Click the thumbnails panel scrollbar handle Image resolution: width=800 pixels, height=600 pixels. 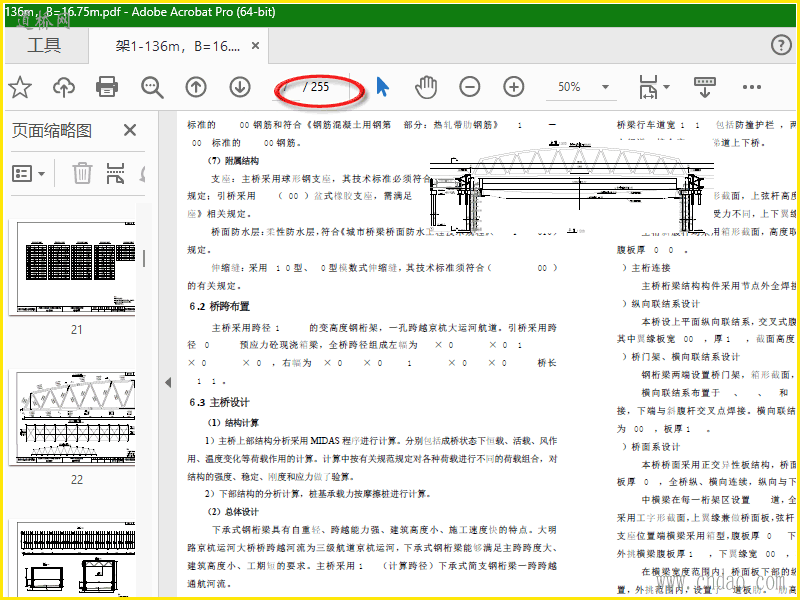(x=144, y=258)
